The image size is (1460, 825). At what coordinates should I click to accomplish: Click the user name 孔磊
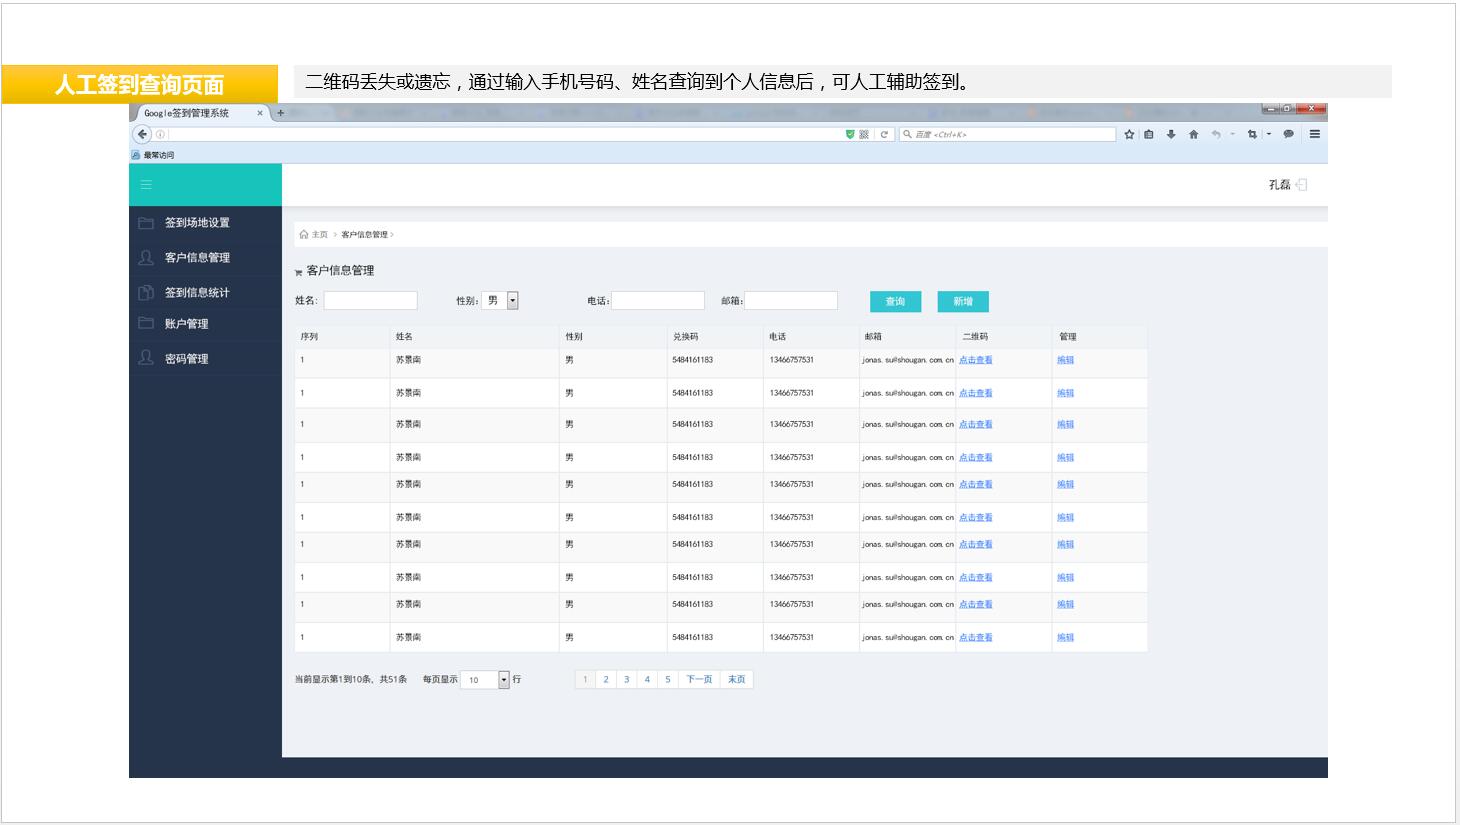(1279, 185)
